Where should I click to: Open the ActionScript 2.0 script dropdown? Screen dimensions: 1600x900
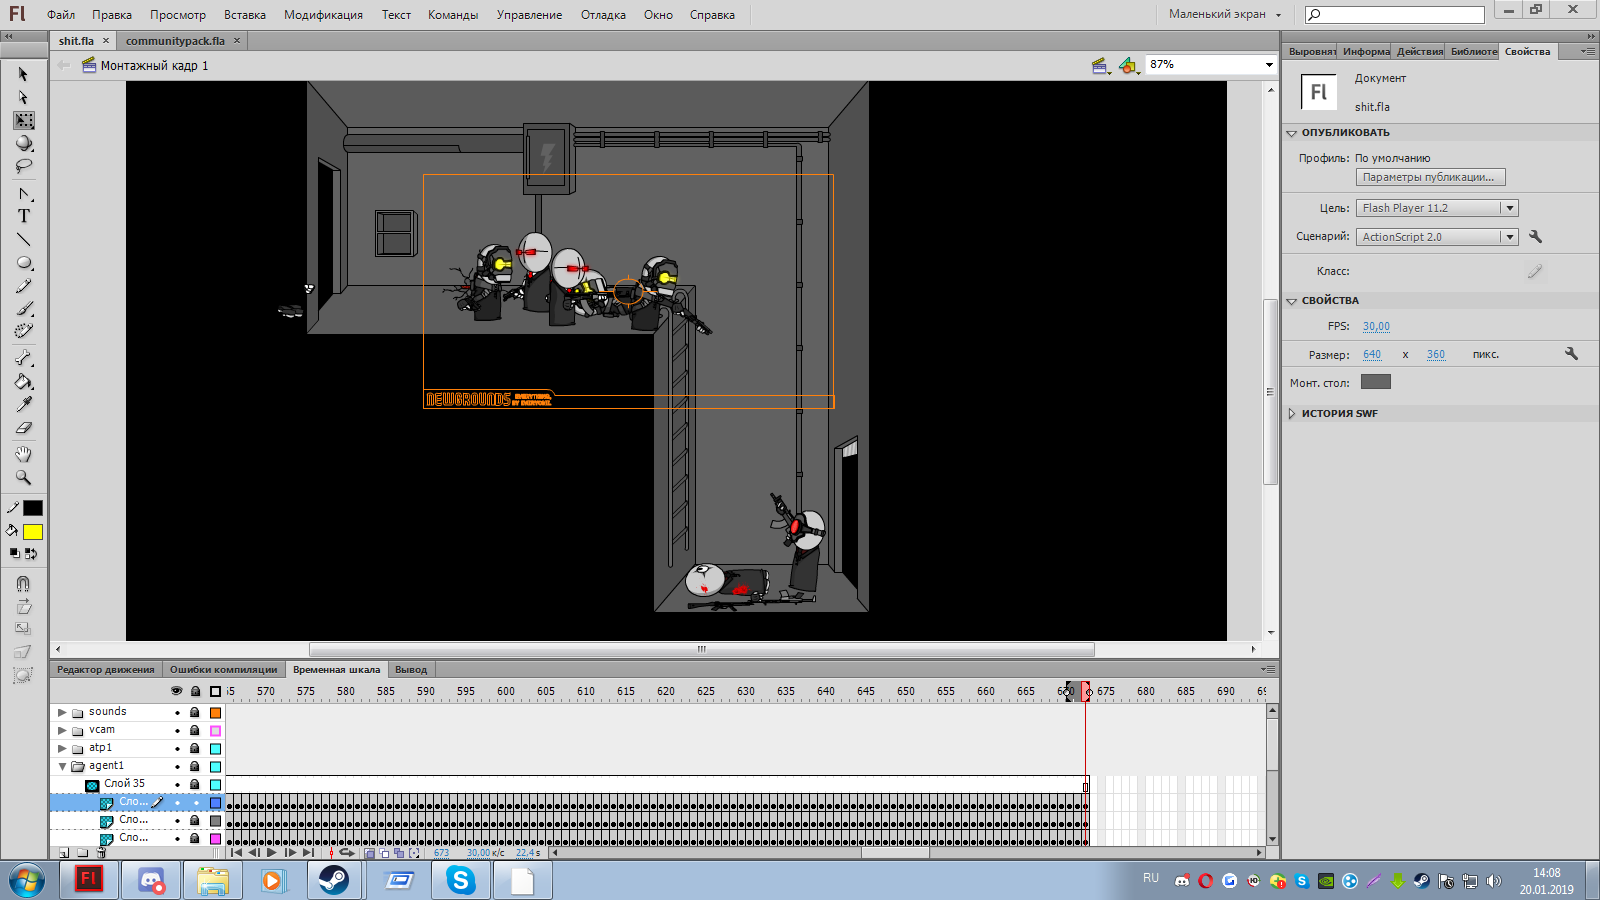click(x=1510, y=237)
